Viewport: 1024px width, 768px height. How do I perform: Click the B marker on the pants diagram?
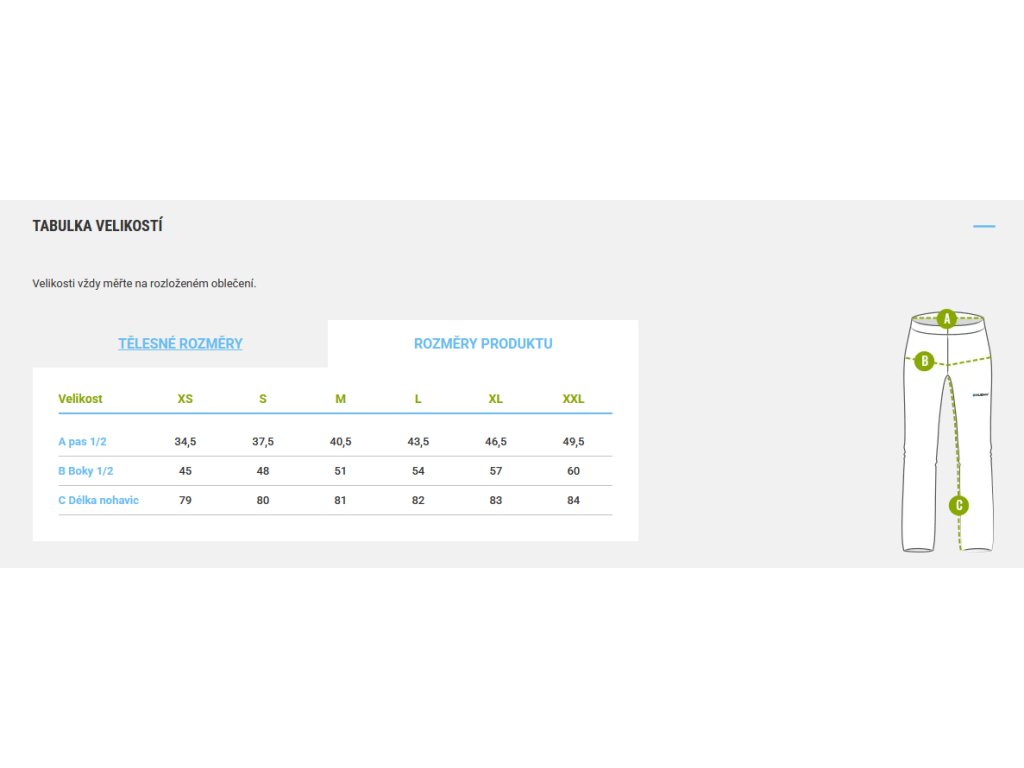[924, 360]
